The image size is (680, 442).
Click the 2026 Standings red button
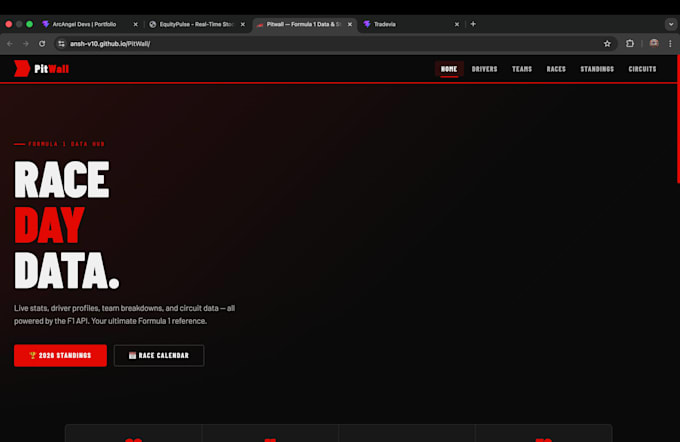60,355
